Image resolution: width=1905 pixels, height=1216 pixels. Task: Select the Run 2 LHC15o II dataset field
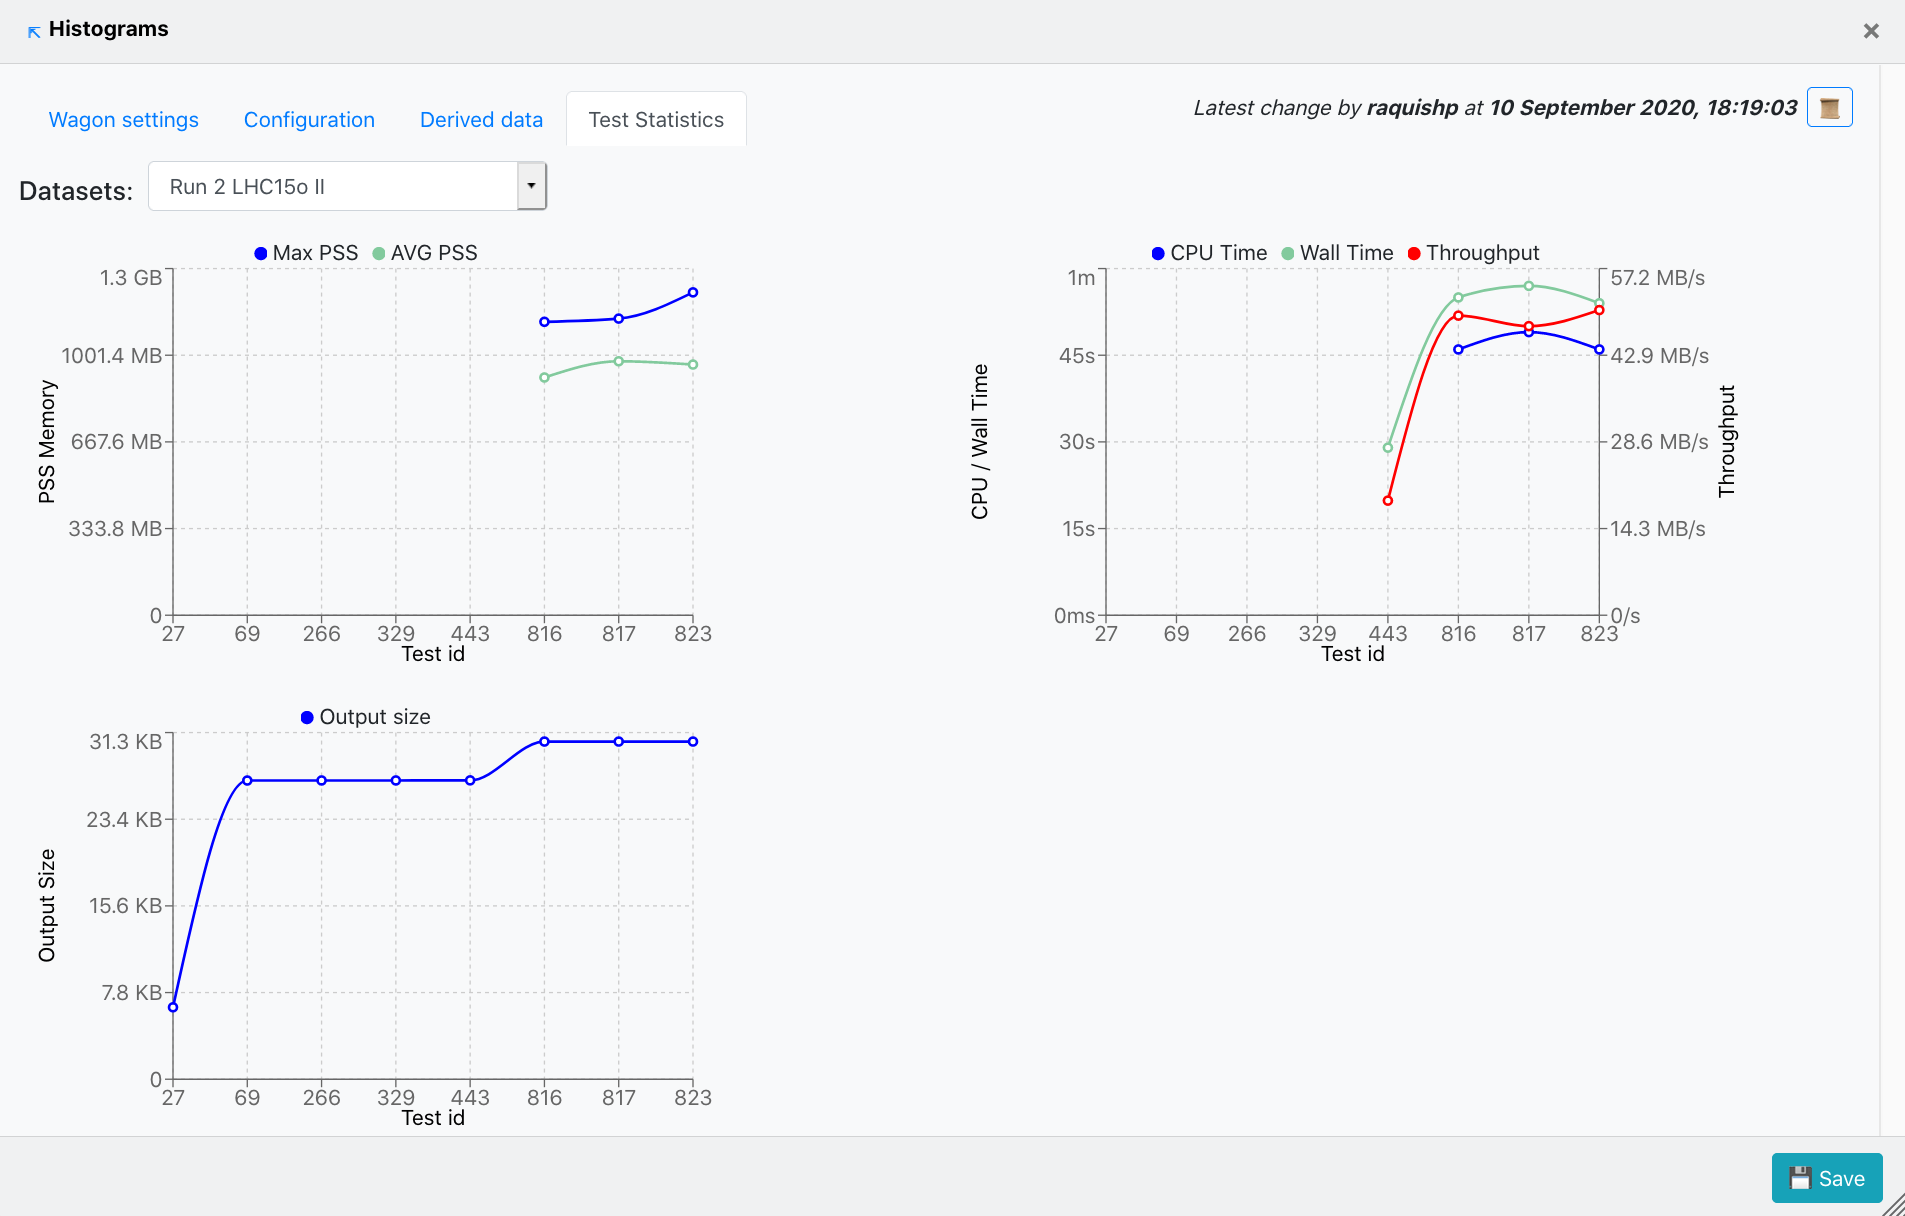333,186
